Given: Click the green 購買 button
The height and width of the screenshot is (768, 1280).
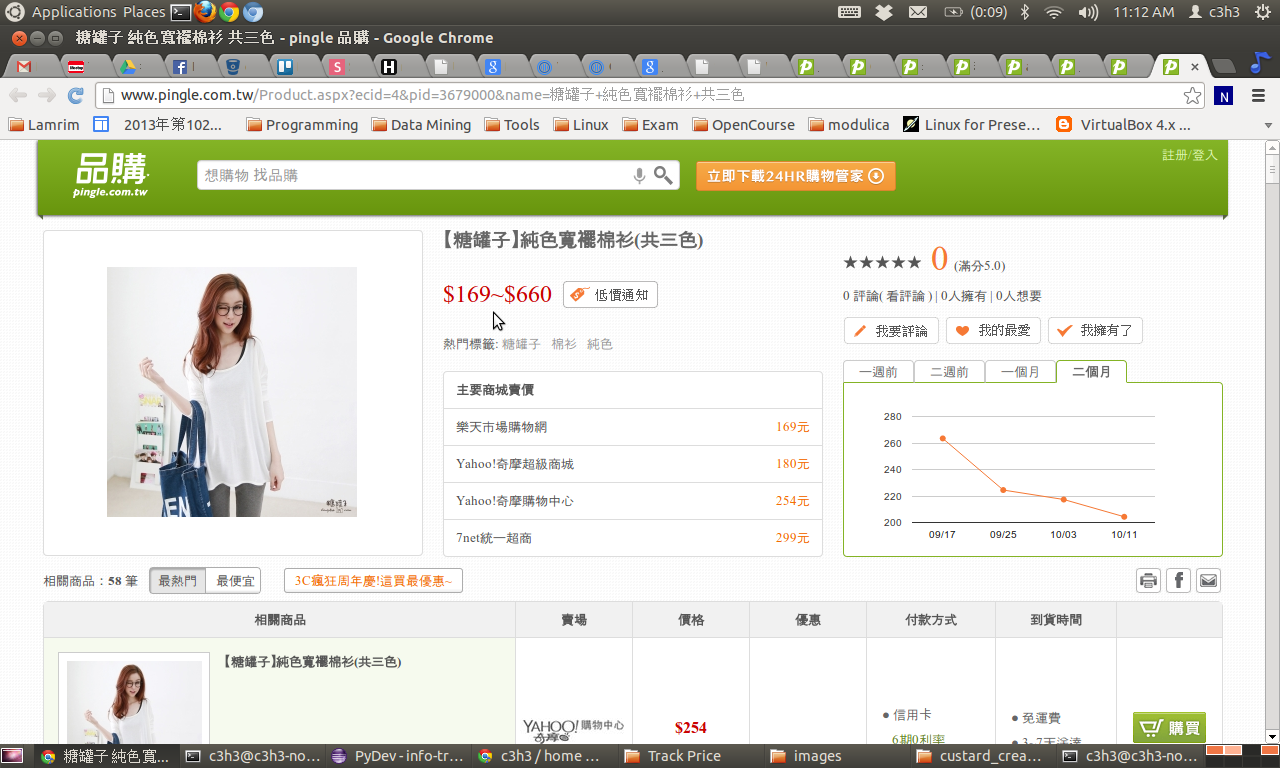Looking at the screenshot, I should click(x=1169, y=728).
